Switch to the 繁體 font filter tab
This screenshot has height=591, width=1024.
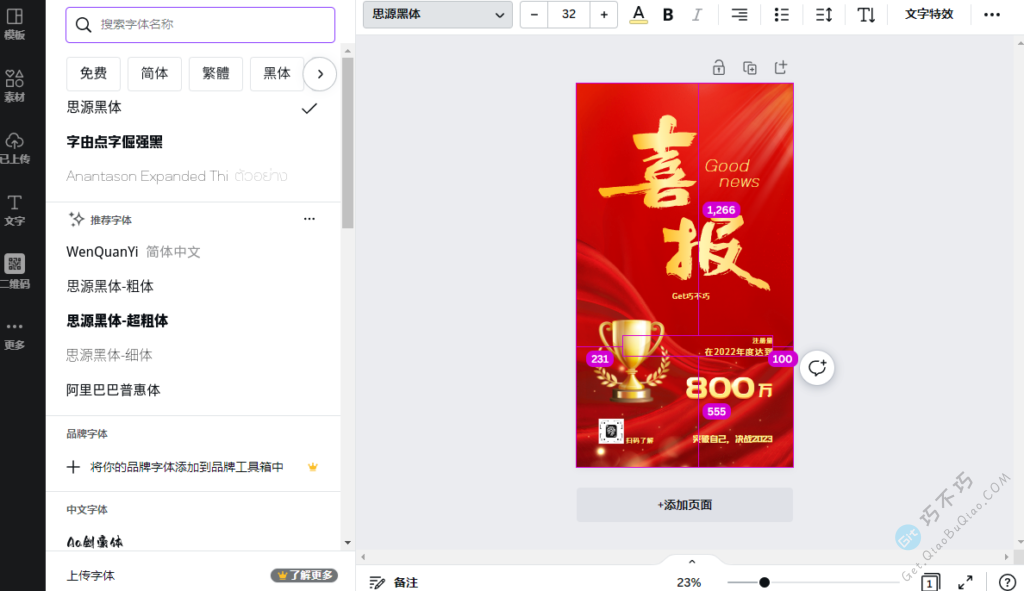[215, 73]
